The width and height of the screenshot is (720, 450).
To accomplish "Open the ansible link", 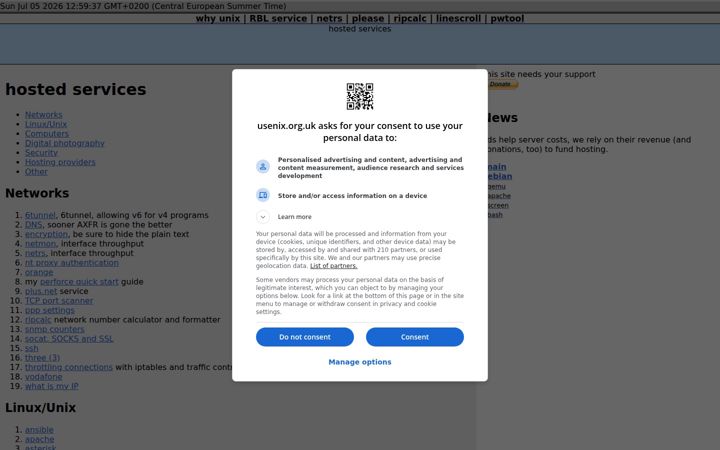I will [x=39, y=430].
